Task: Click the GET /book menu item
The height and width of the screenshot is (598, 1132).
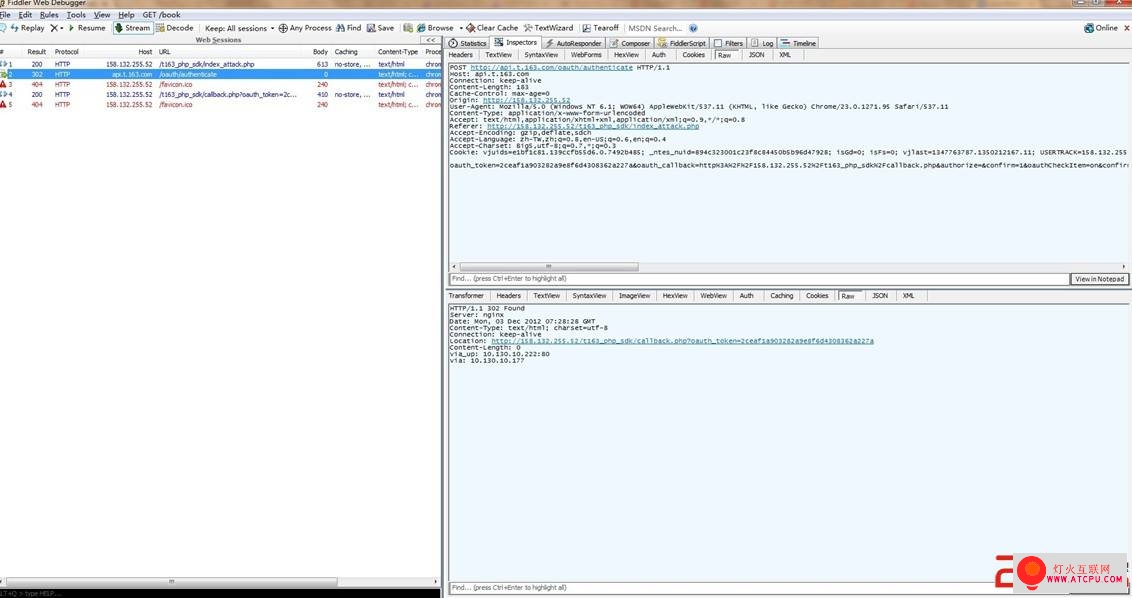Action: [x=162, y=14]
